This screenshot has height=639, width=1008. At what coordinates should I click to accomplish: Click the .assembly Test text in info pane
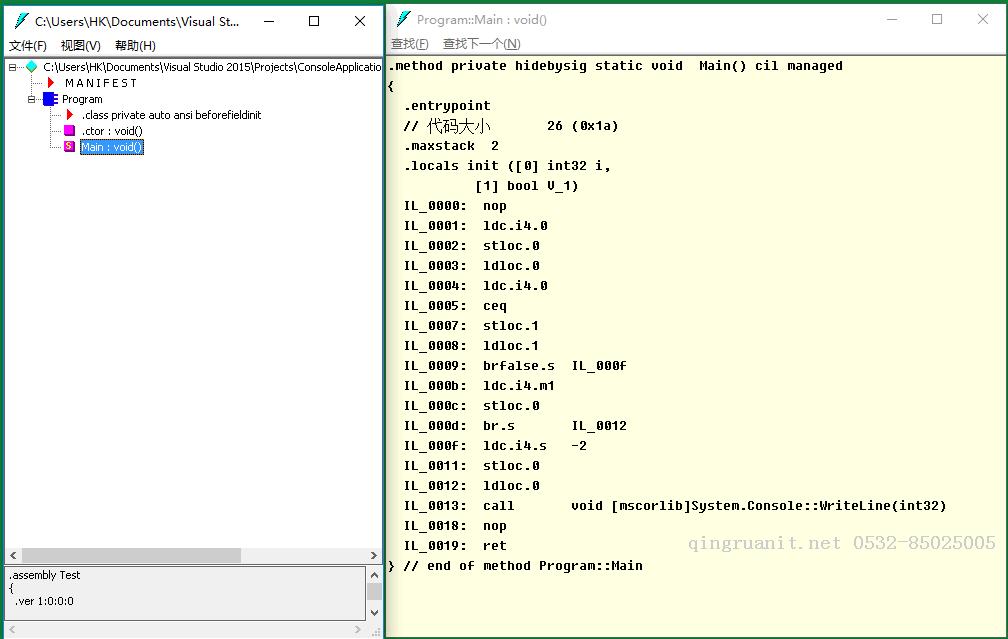pos(44,575)
